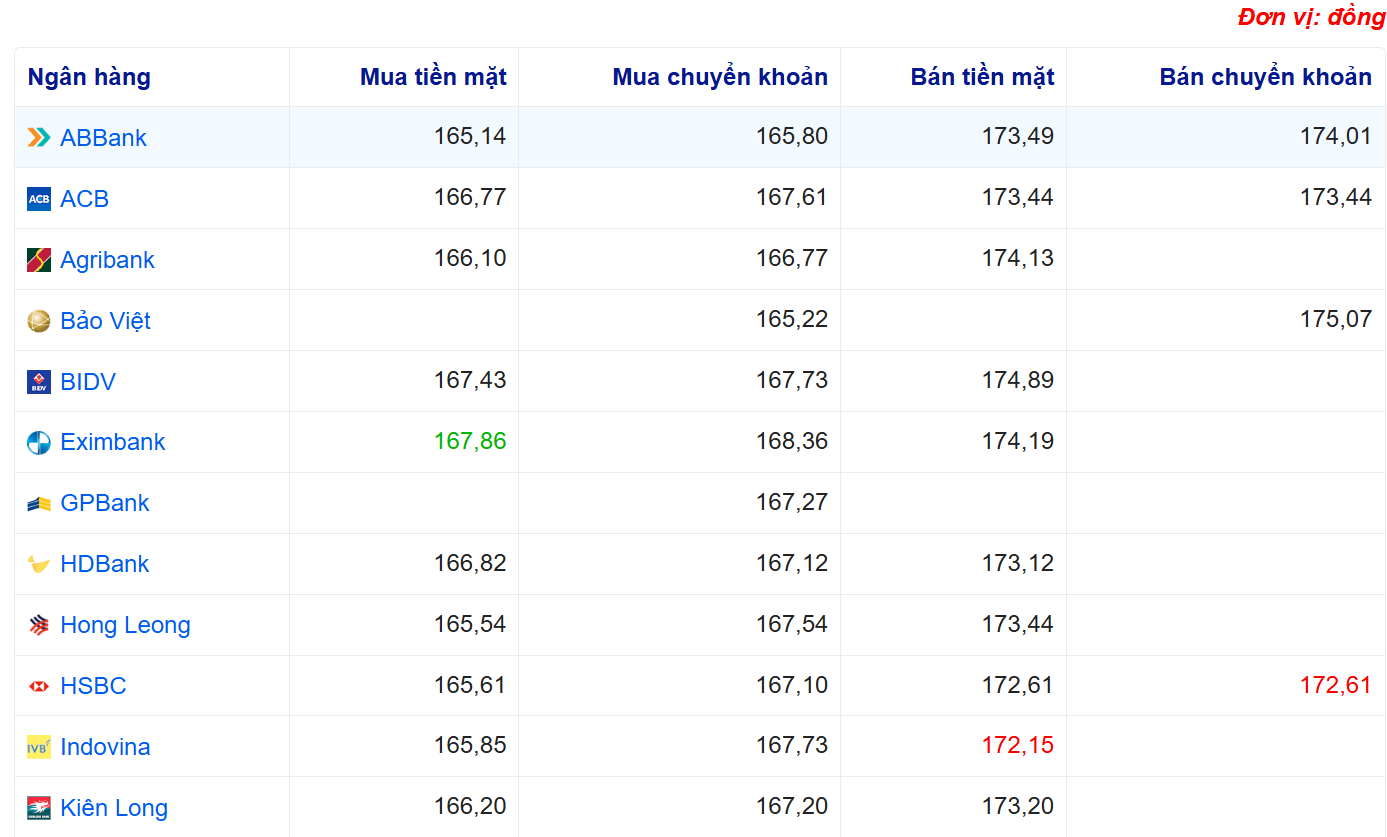Click the ACB logo icon
Screen dimensions: 1387x837
point(39,199)
